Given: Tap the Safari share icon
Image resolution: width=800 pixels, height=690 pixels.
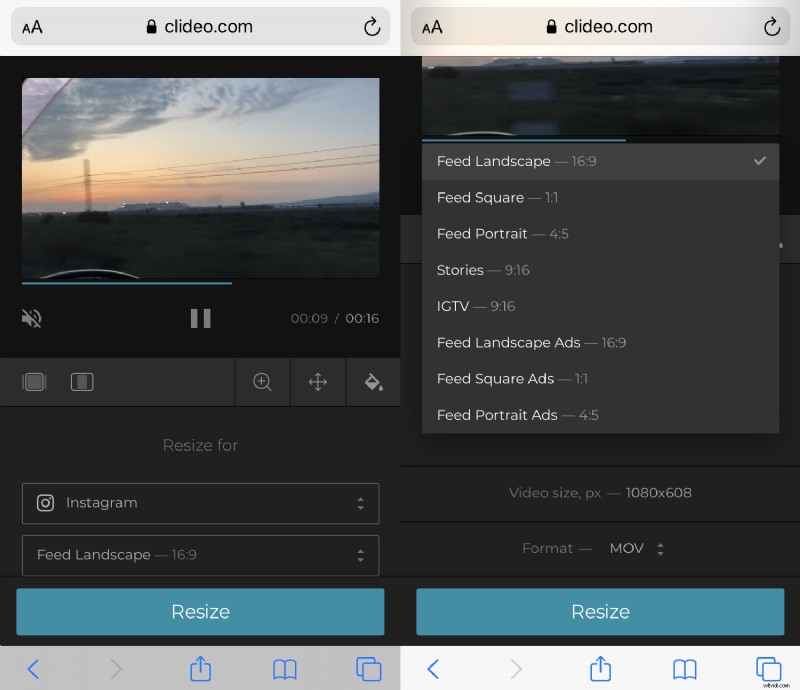Looking at the screenshot, I should 200,669.
